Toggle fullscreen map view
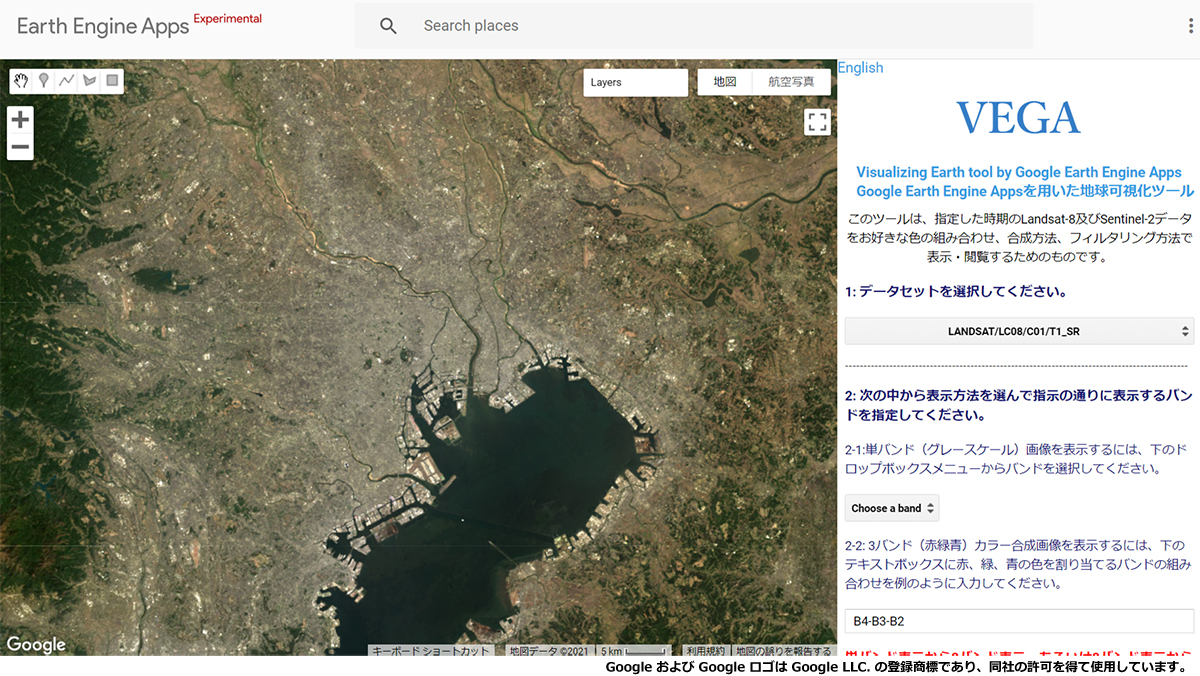The height and width of the screenshot is (676, 1200). point(818,122)
